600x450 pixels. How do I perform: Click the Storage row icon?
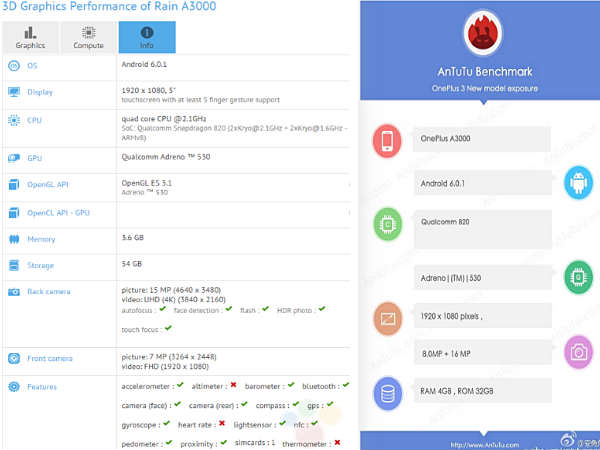(14, 265)
